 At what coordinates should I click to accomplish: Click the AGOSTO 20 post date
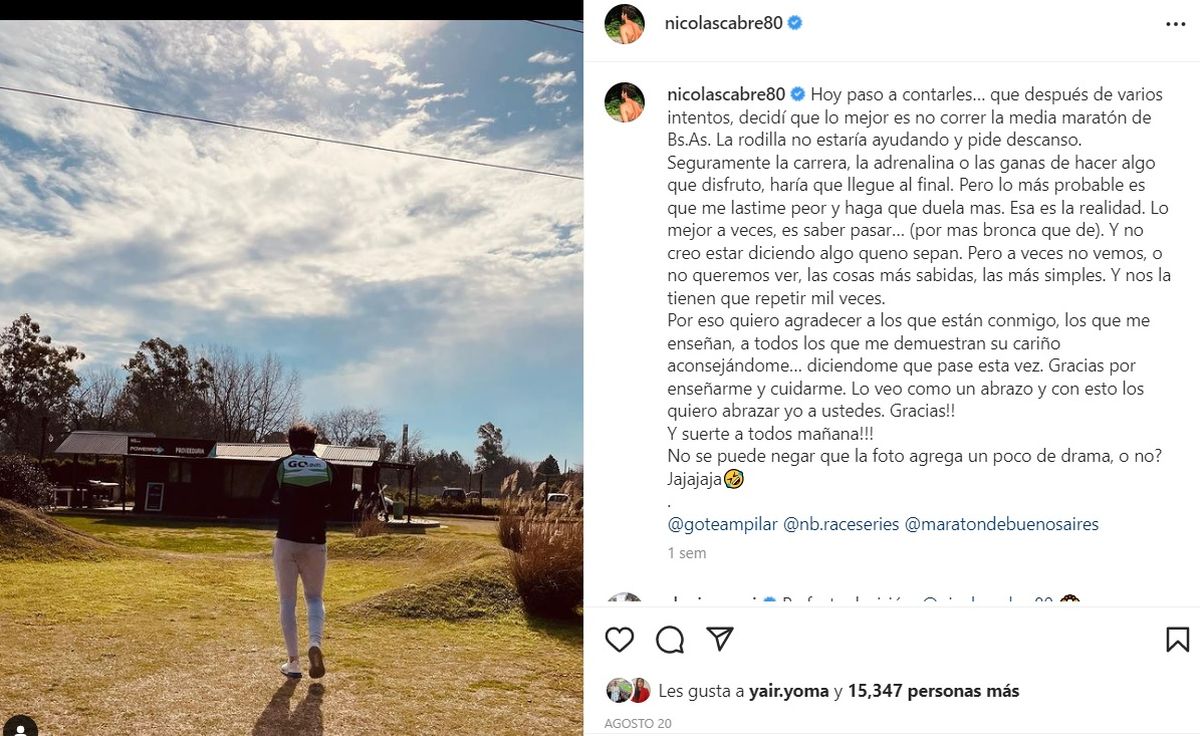636,722
